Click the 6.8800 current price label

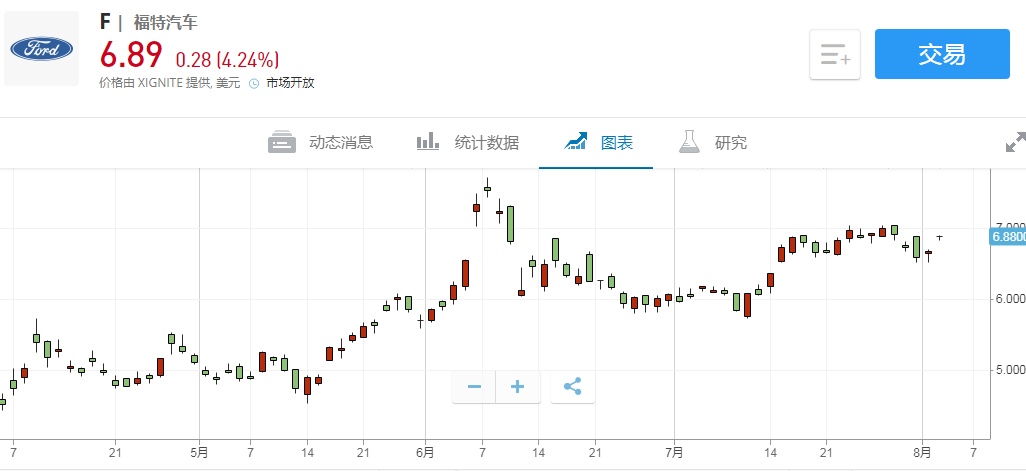pyautogui.click(x=1007, y=237)
